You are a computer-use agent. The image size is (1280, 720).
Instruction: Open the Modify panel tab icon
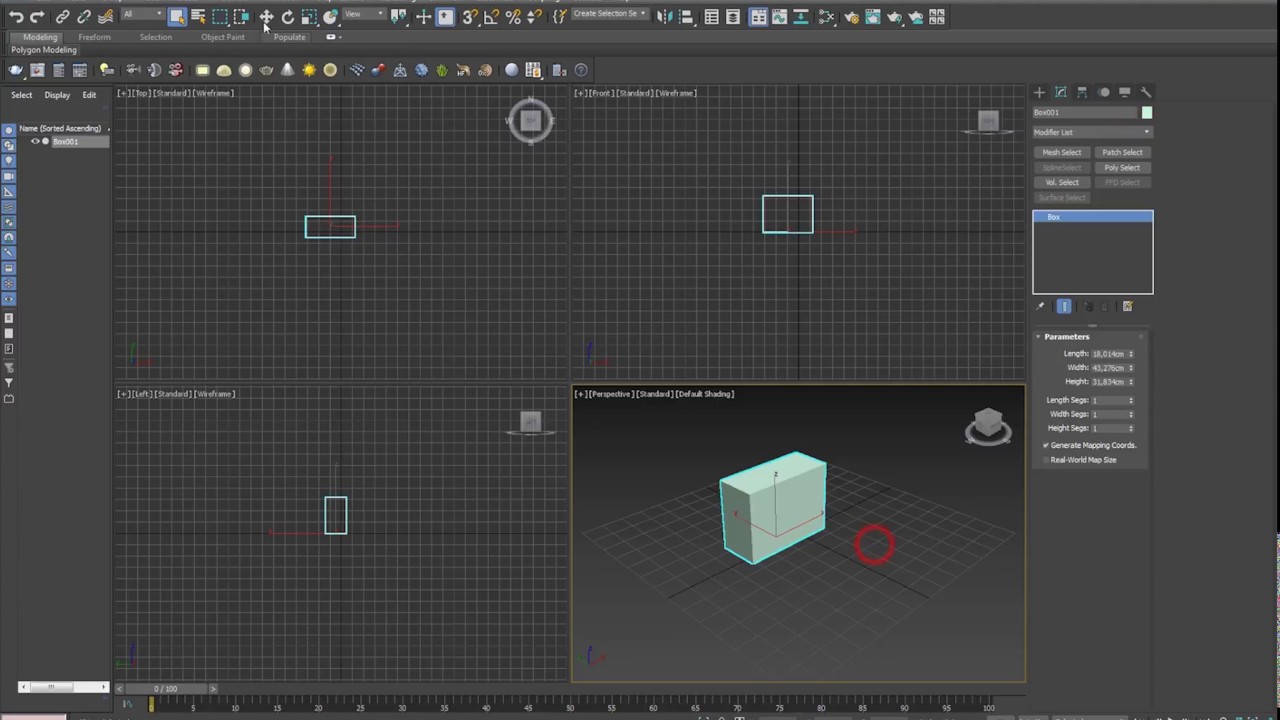[1061, 92]
